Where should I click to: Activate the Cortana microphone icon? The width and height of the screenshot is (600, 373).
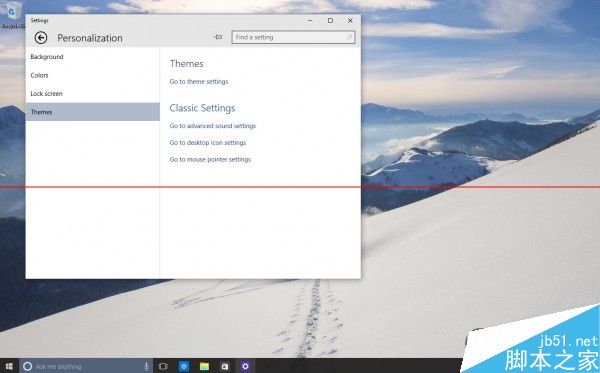pos(146,366)
